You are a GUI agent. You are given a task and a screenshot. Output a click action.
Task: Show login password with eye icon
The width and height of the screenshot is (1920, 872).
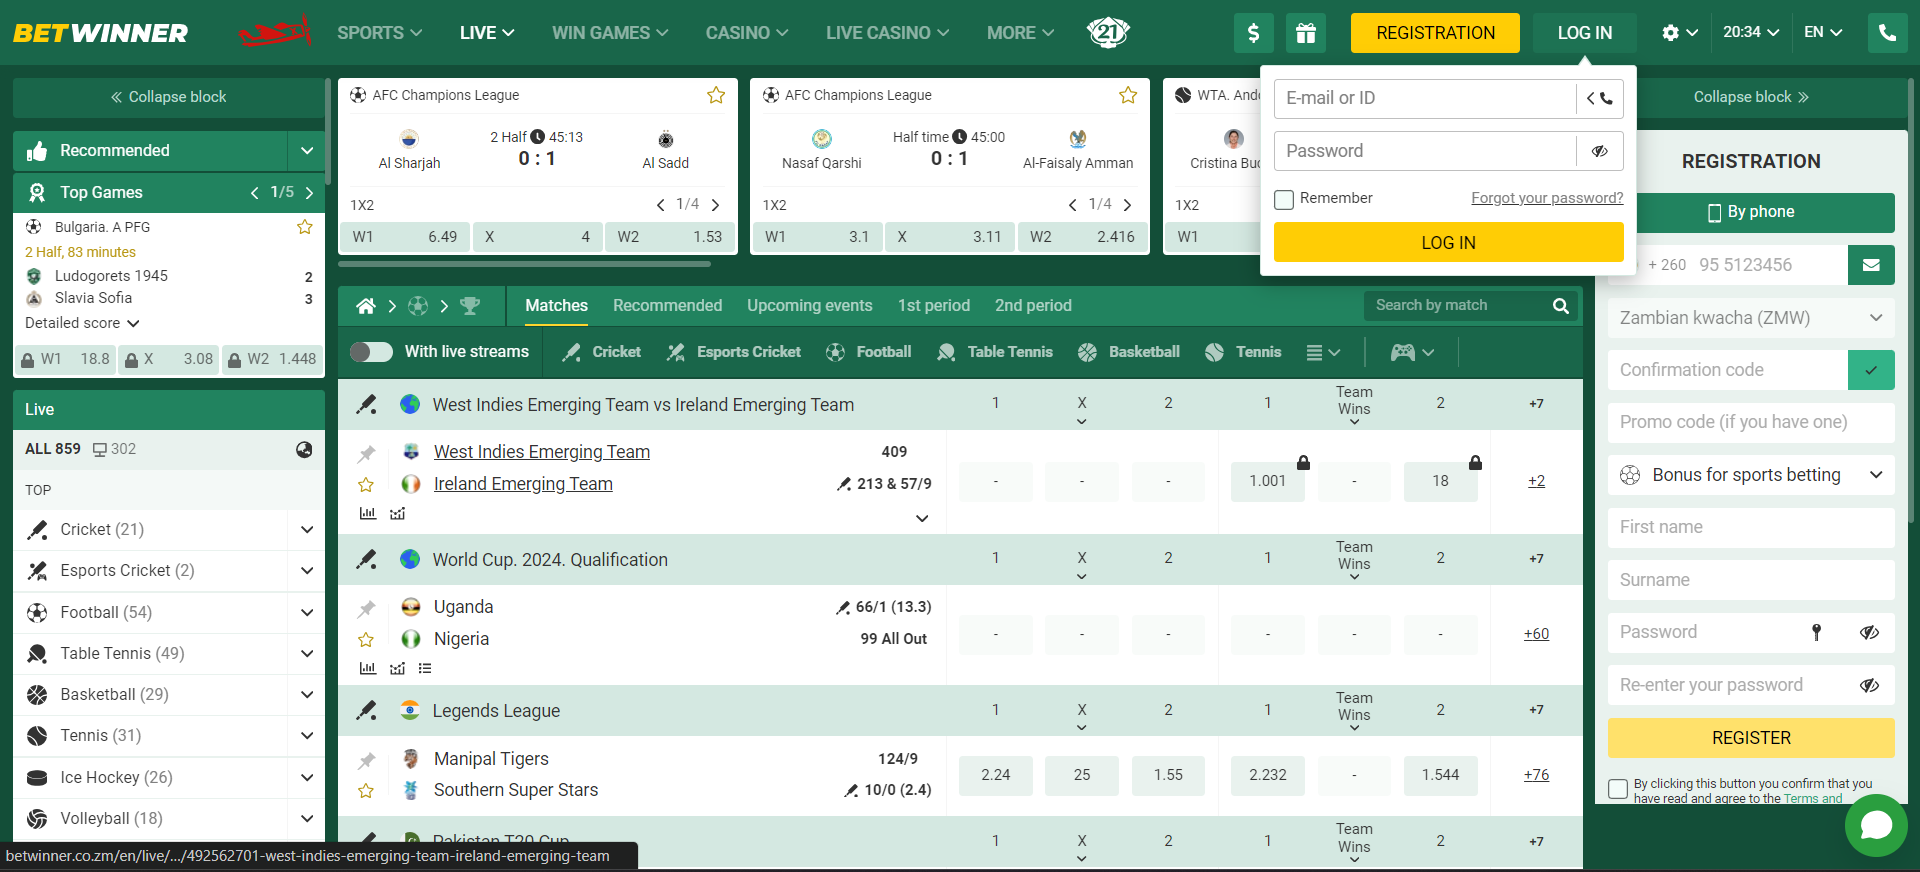[x=1600, y=151]
